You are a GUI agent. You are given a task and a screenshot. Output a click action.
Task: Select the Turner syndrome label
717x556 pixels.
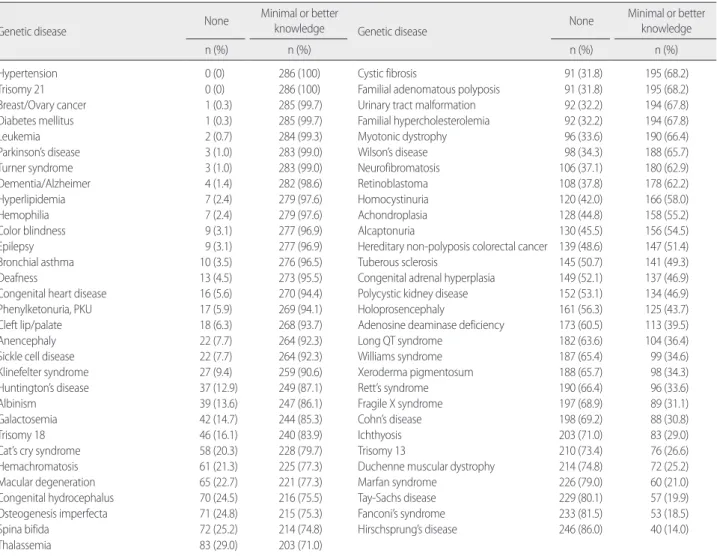[36, 168]
